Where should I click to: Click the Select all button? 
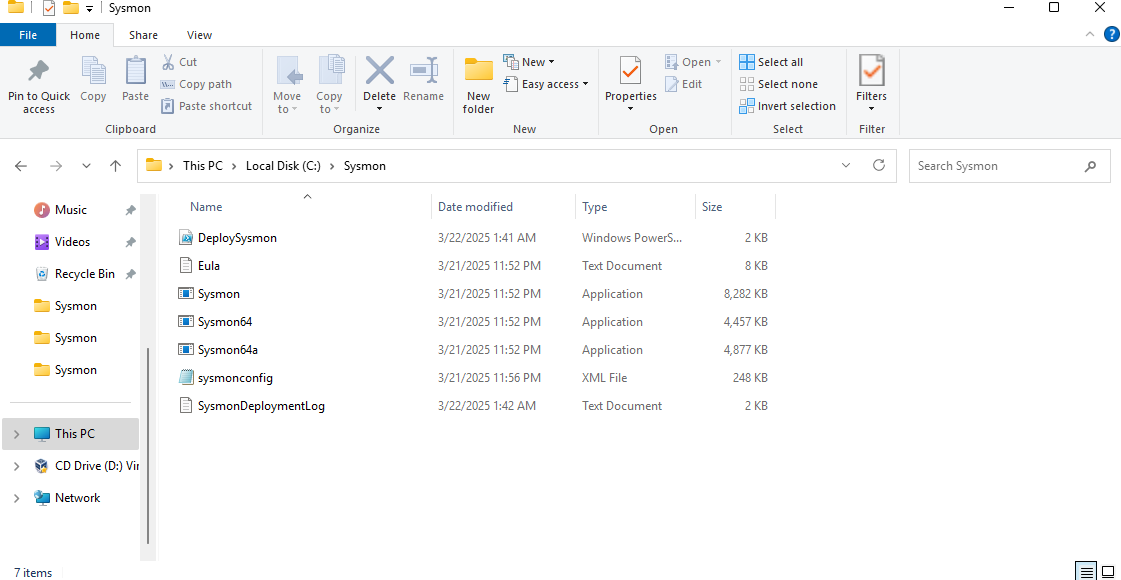pyautogui.click(x=771, y=62)
